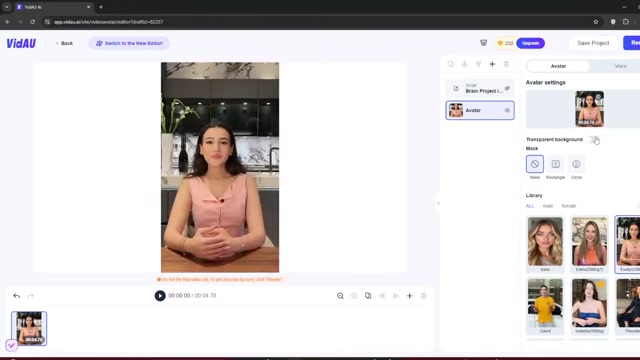The height and width of the screenshot is (360, 640).
Task: Filter avatar library by male
Action: coord(548,206)
